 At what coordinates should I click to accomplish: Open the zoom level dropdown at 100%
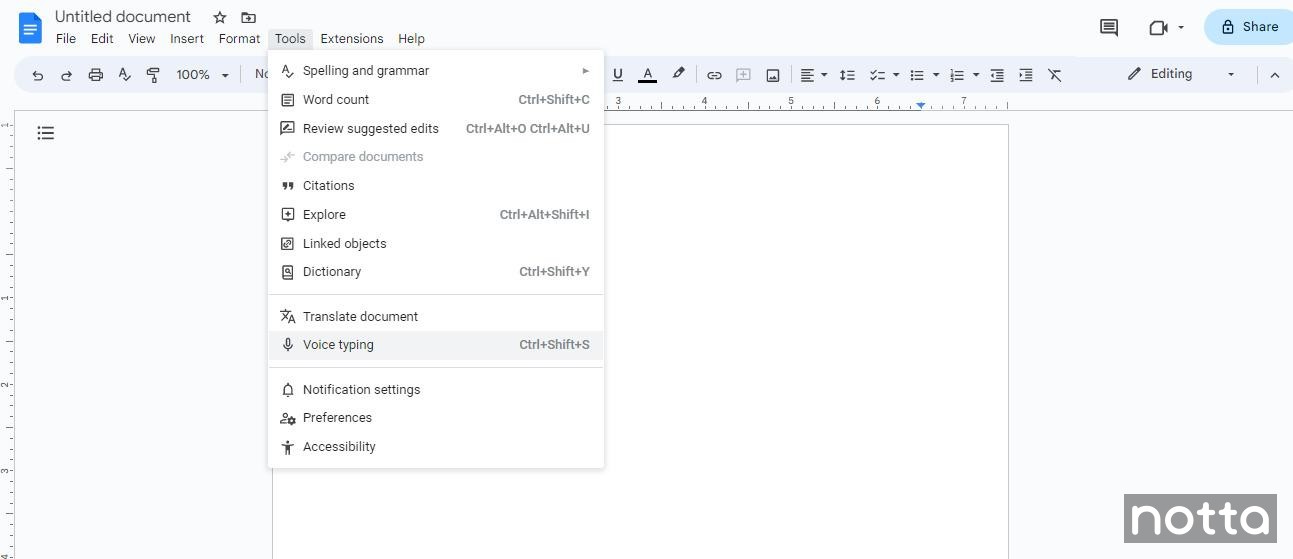coord(202,75)
